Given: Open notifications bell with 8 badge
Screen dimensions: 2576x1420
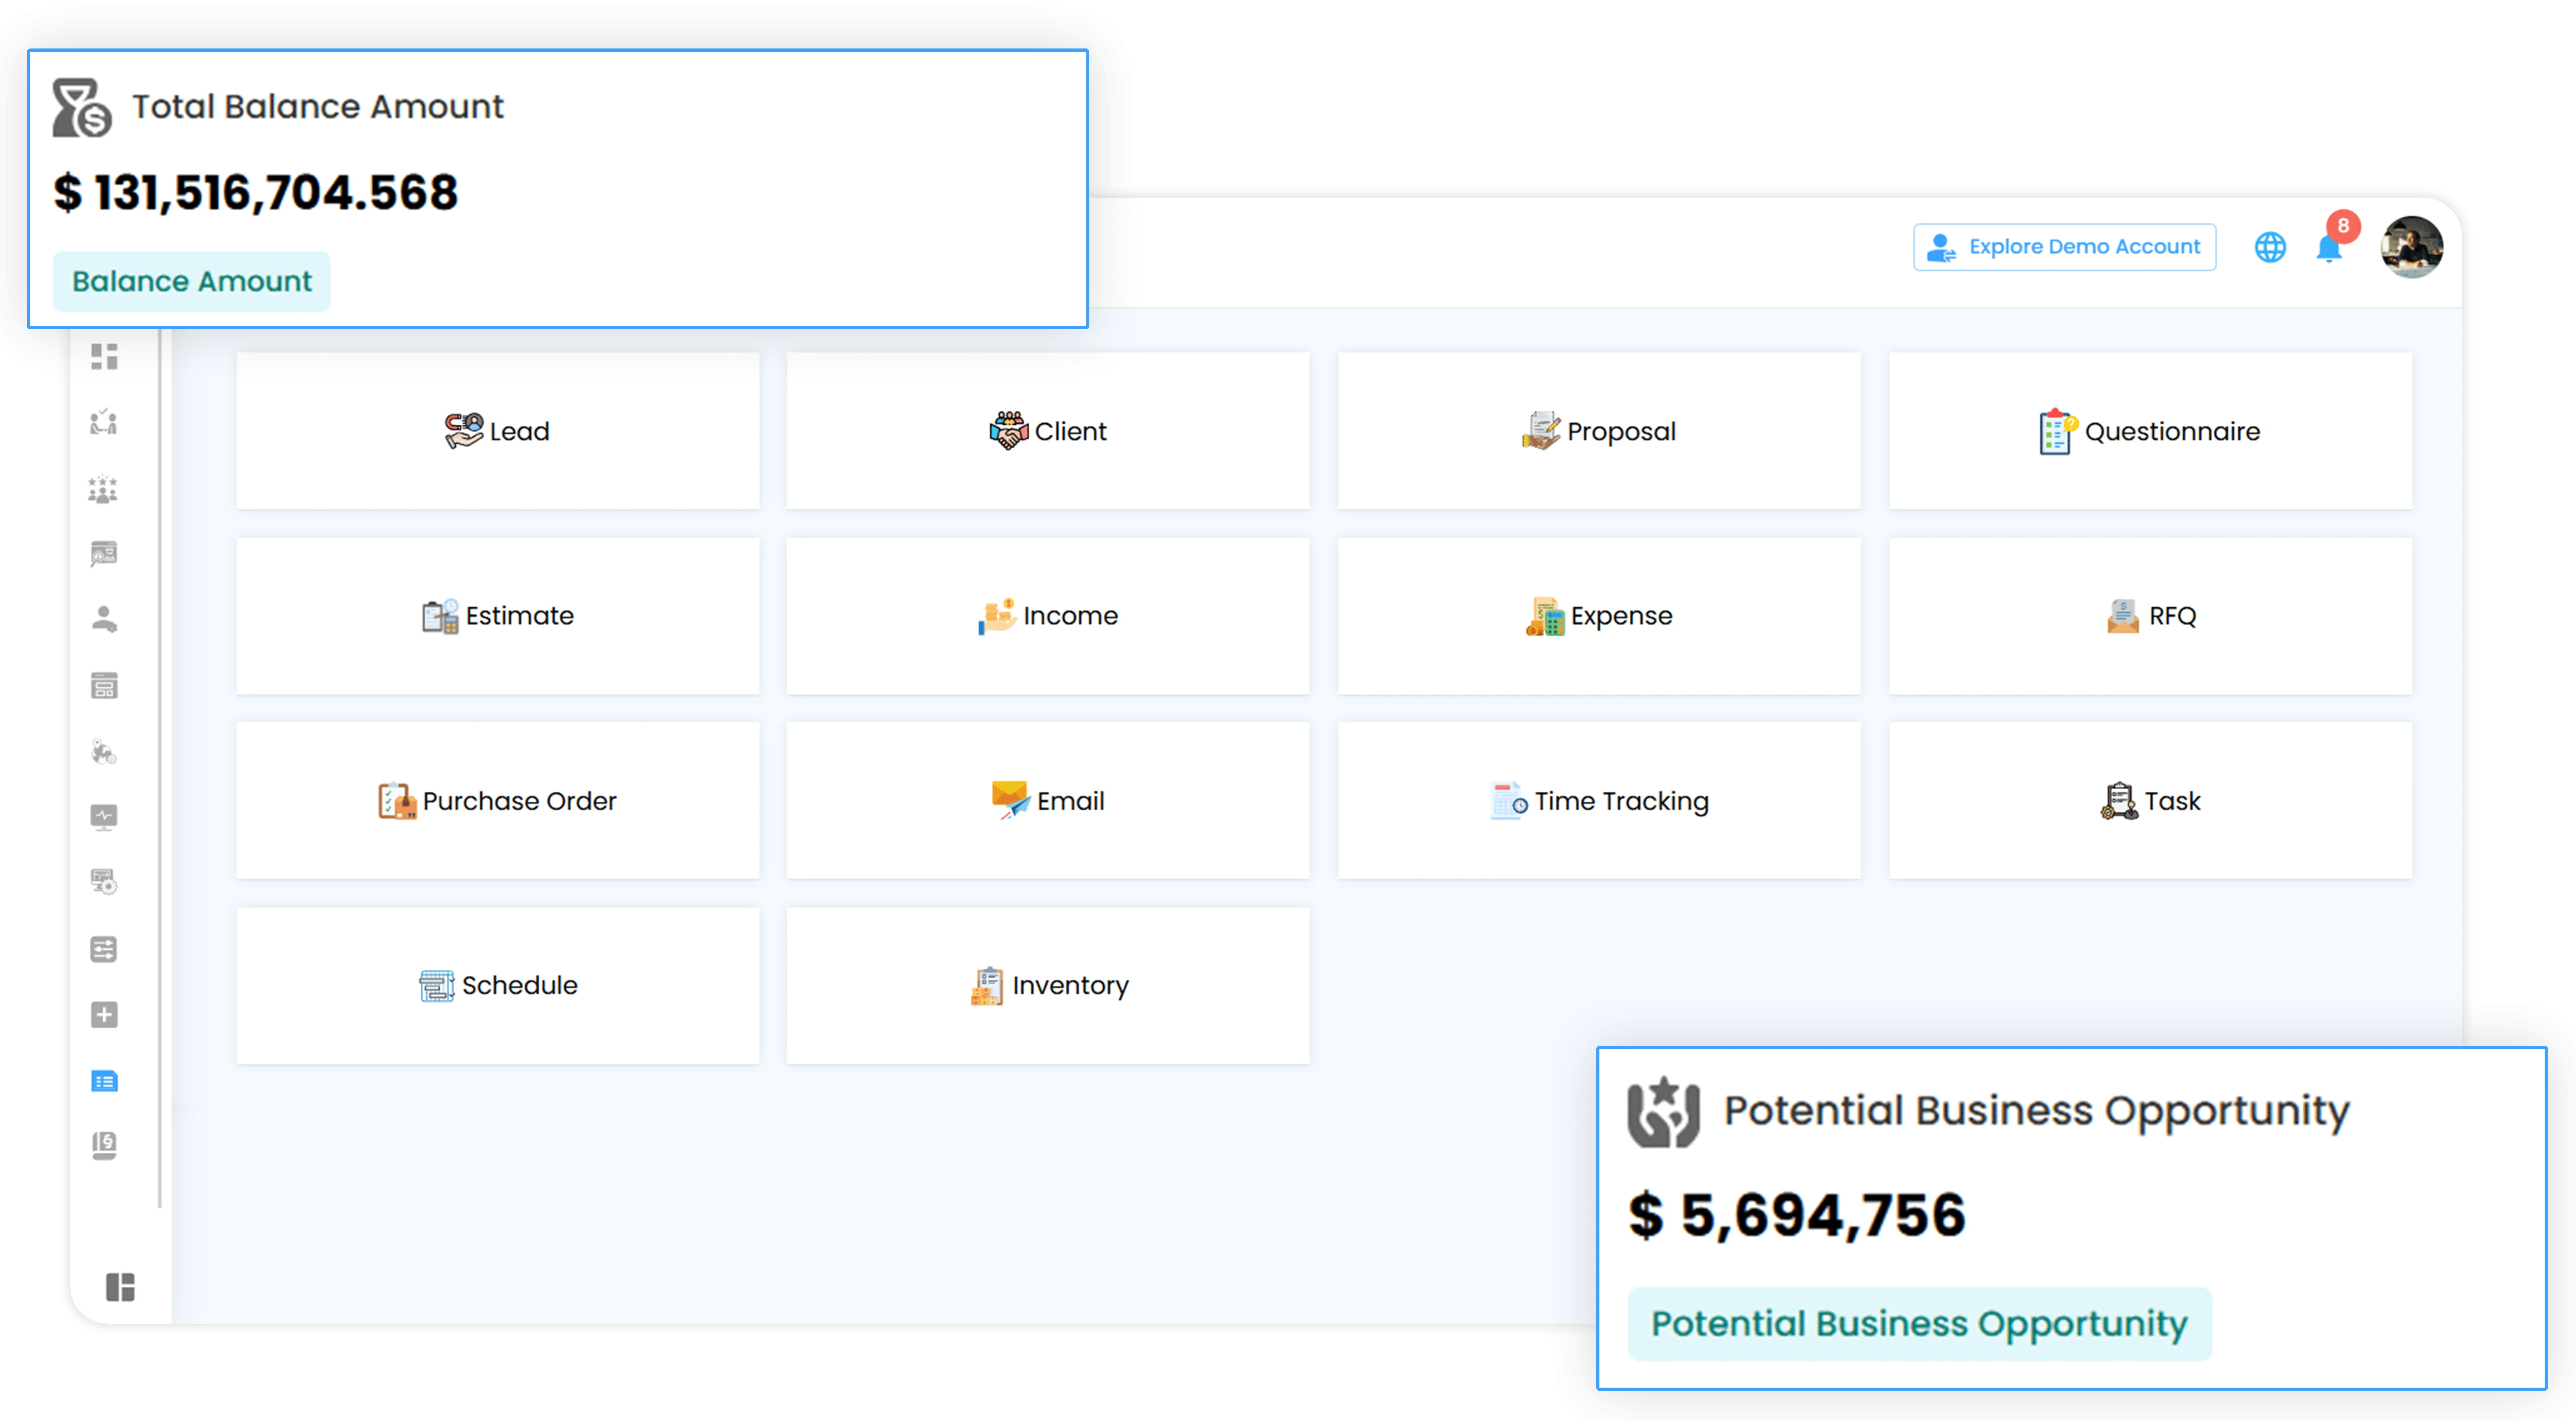Looking at the screenshot, I should [x=2330, y=247].
